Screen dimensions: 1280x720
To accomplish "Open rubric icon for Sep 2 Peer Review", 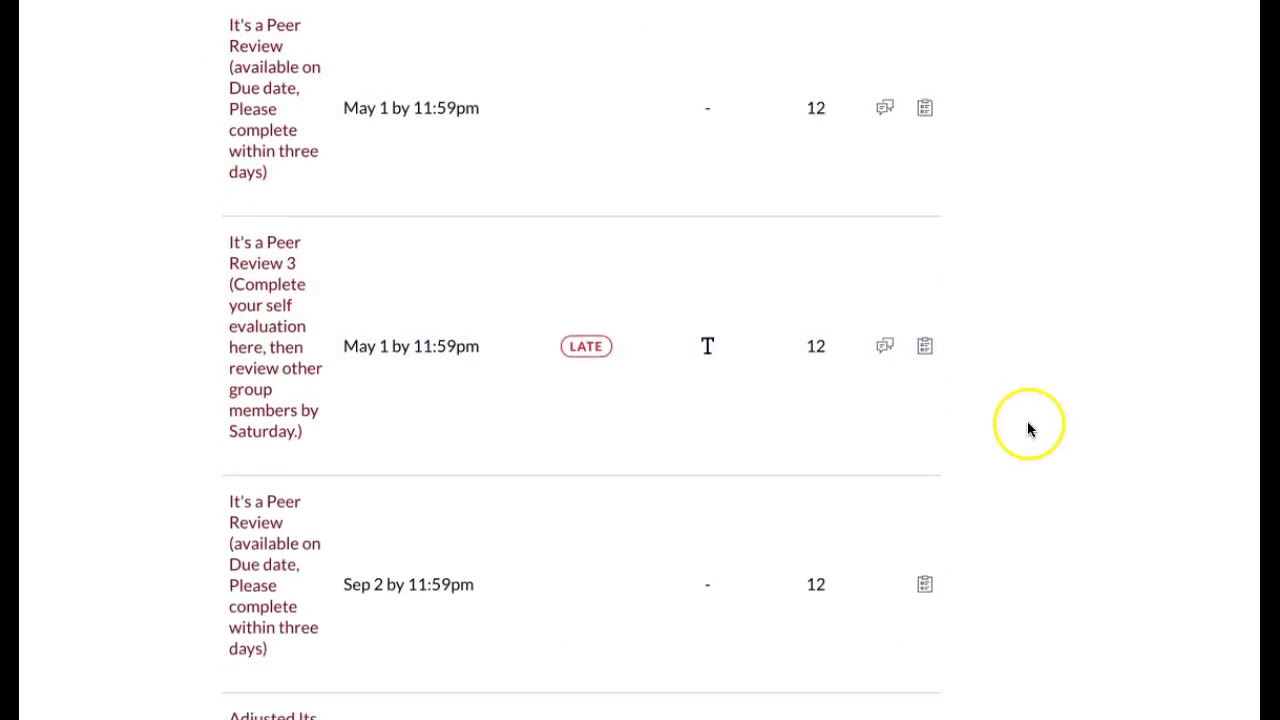I will click(925, 584).
